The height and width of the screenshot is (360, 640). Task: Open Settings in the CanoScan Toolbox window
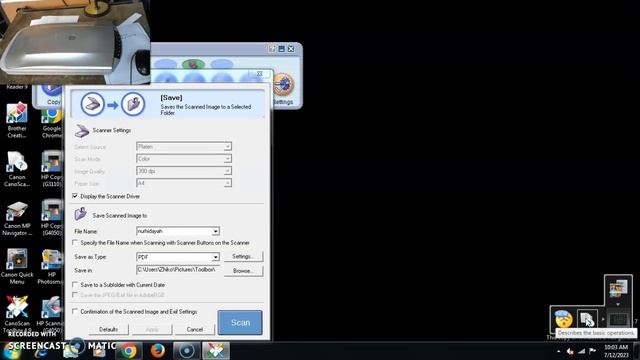tap(283, 89)
